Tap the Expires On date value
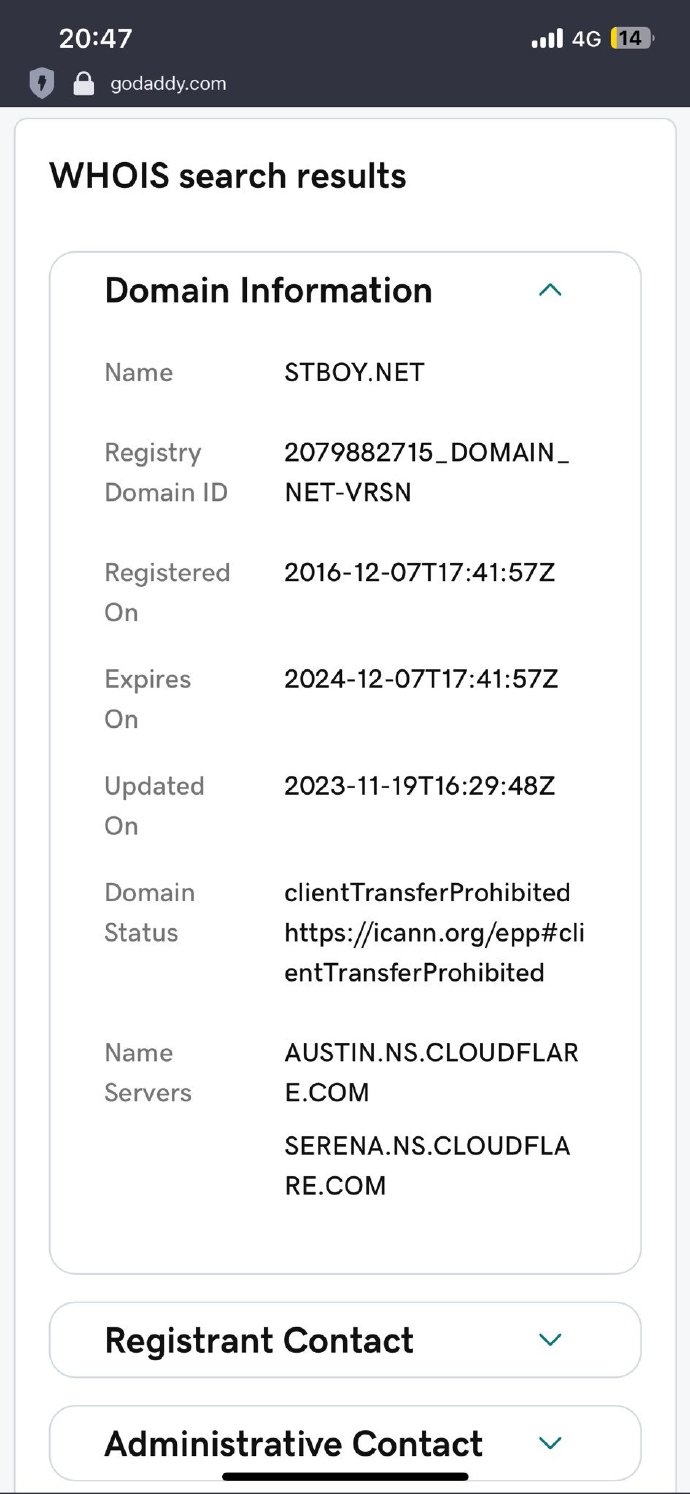 421,680
